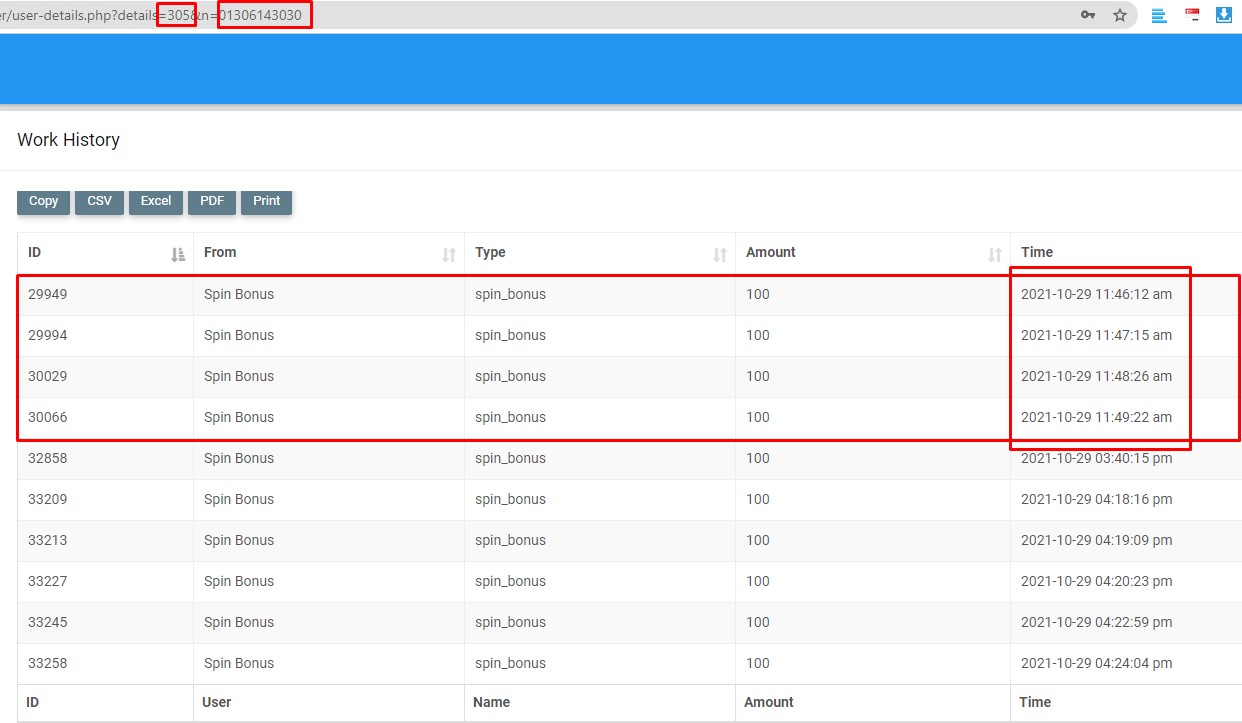Viewport: 1242px width, 723px height.
Task: Click the saved passwords key icon
Action: click(1088, 15)
